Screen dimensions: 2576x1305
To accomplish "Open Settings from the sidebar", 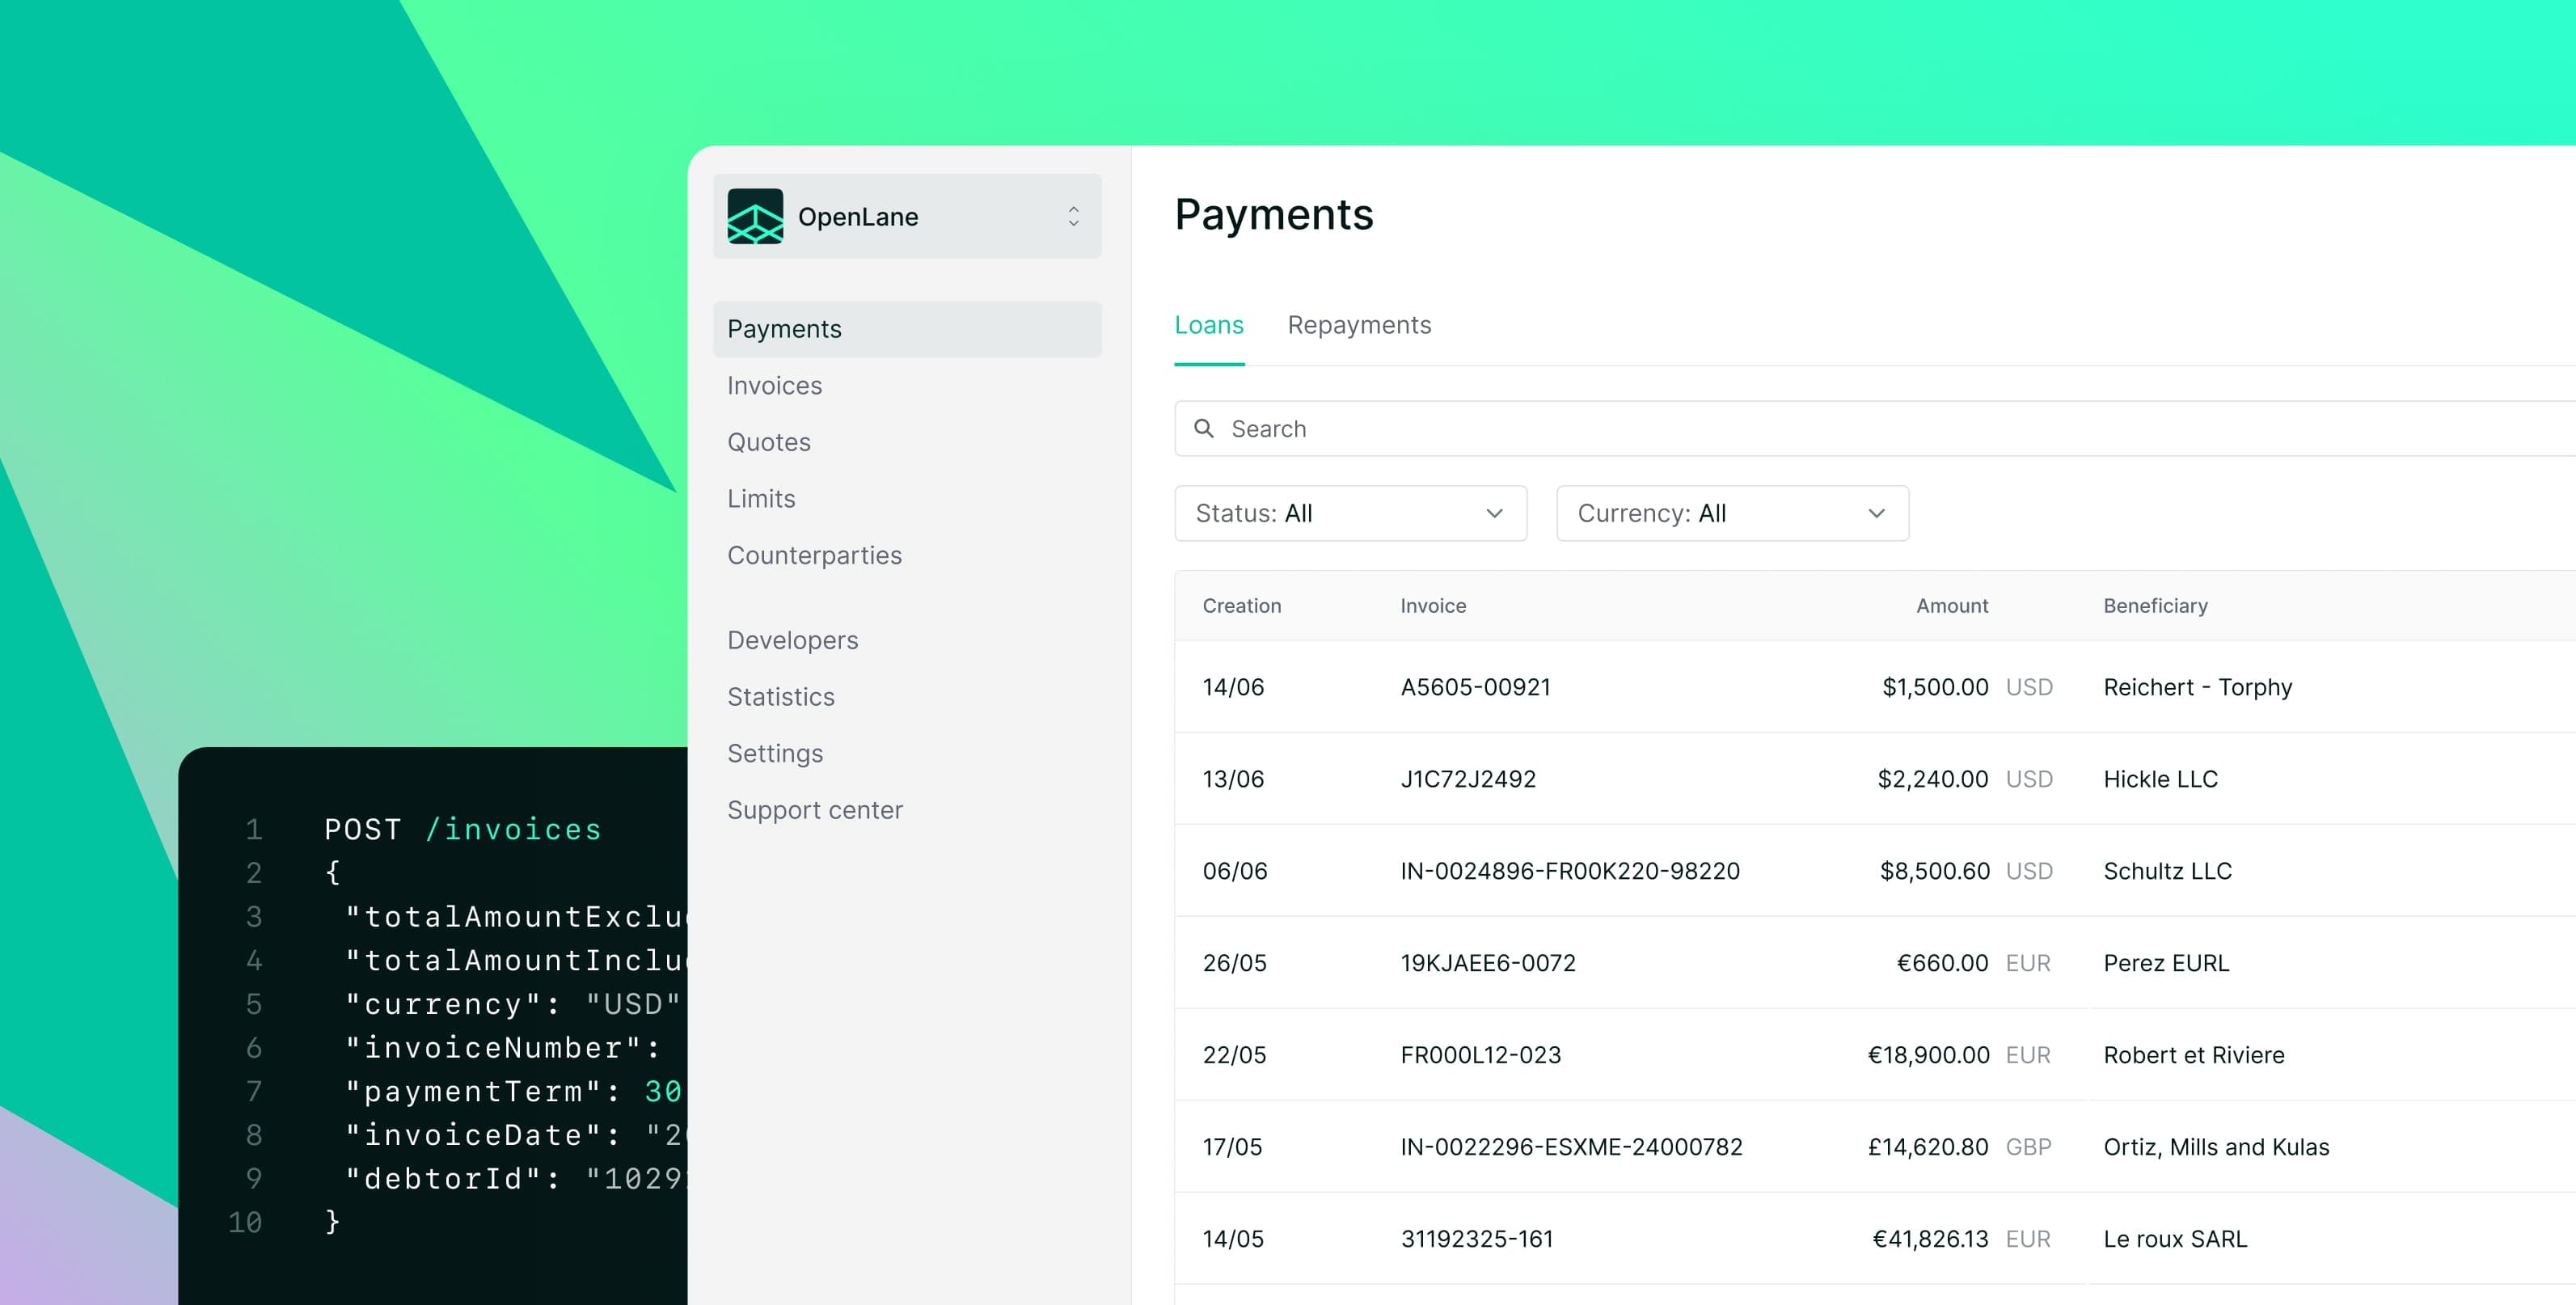I will (775, 753).
